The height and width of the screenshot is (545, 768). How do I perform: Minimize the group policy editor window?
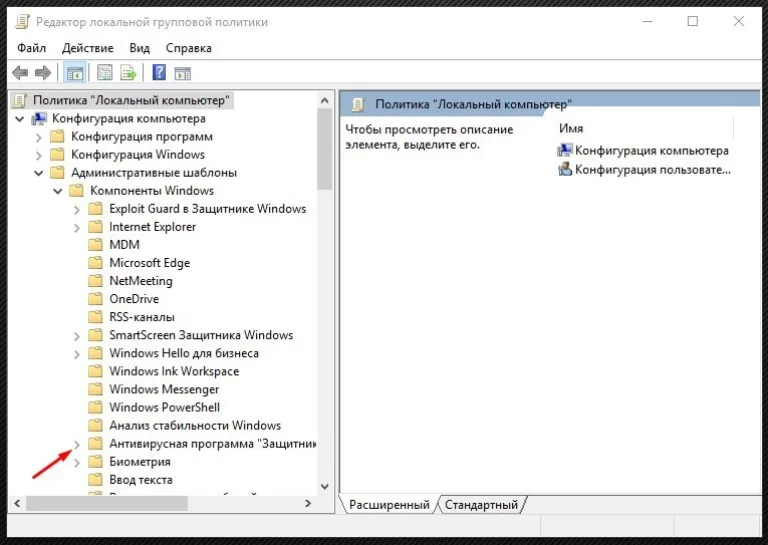pos(648,21)
